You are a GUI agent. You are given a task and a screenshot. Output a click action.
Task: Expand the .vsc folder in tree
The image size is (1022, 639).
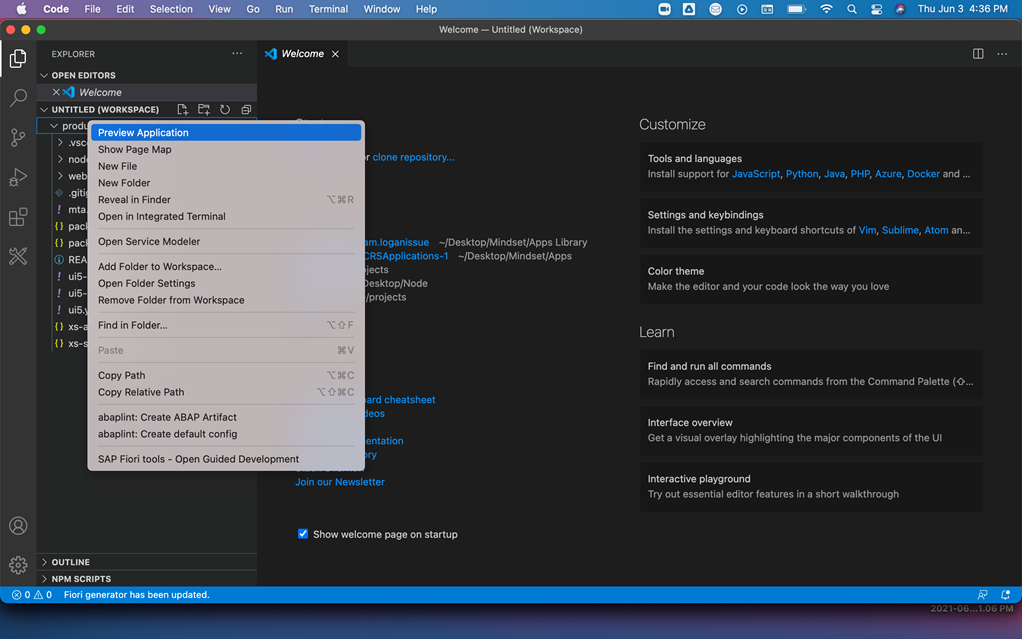click(x=61, y=142)
